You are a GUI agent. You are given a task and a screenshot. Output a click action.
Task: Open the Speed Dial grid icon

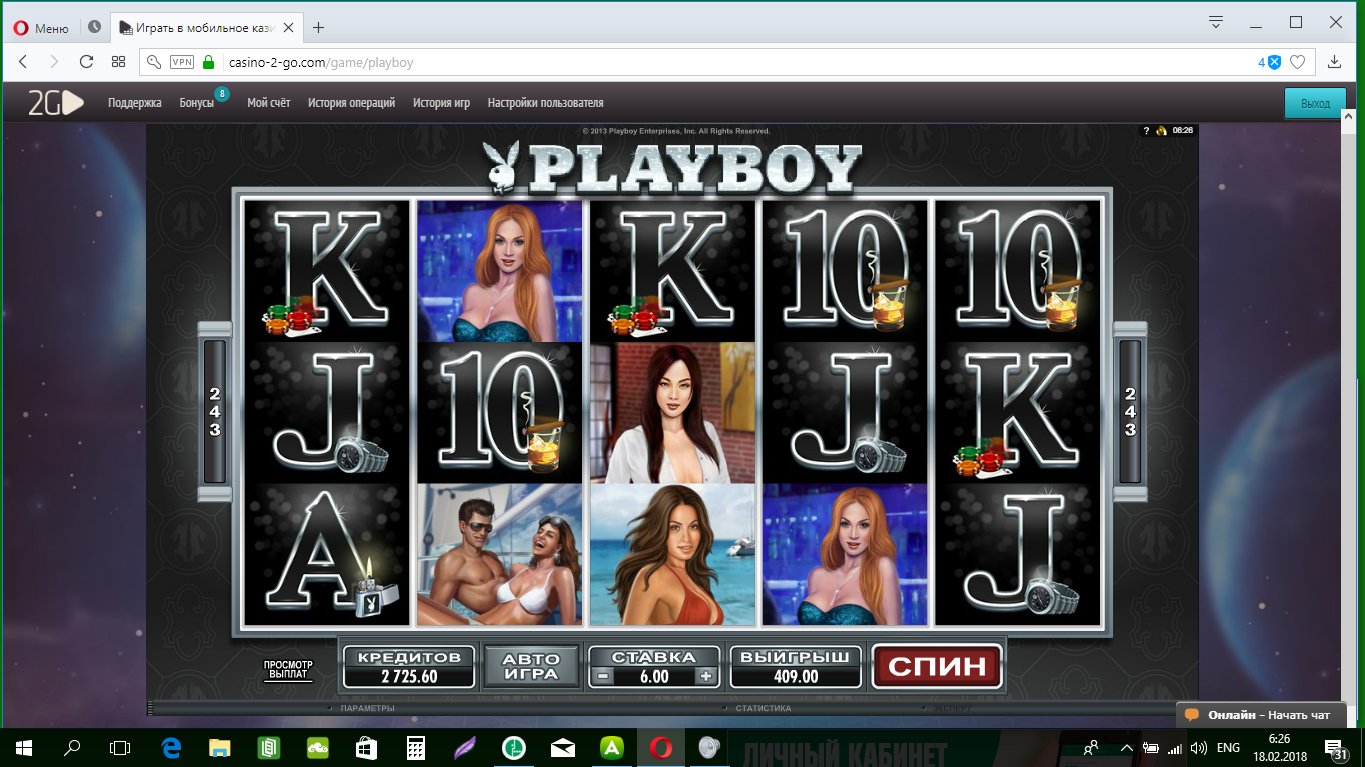click(x=118, y=62)
